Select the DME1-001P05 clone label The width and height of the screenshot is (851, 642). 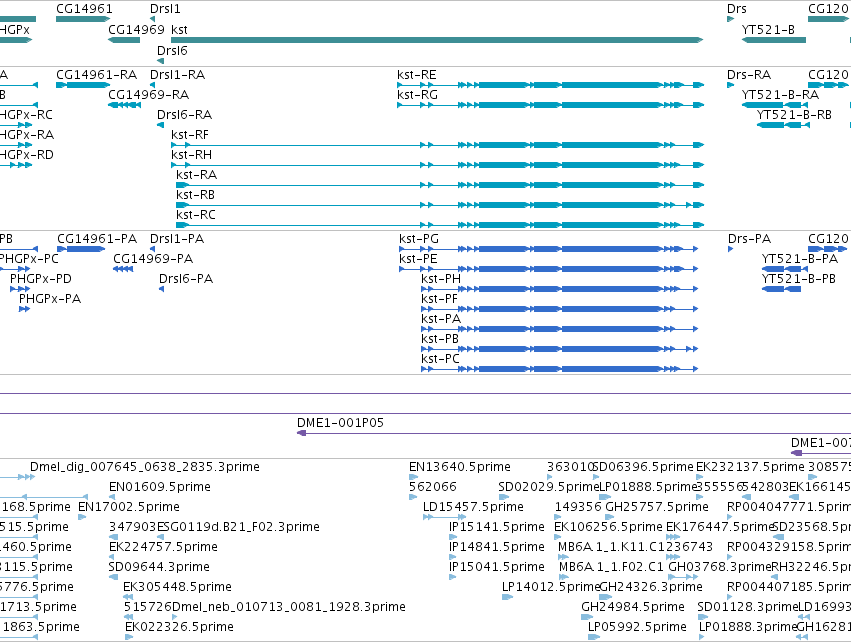point(340,423)
